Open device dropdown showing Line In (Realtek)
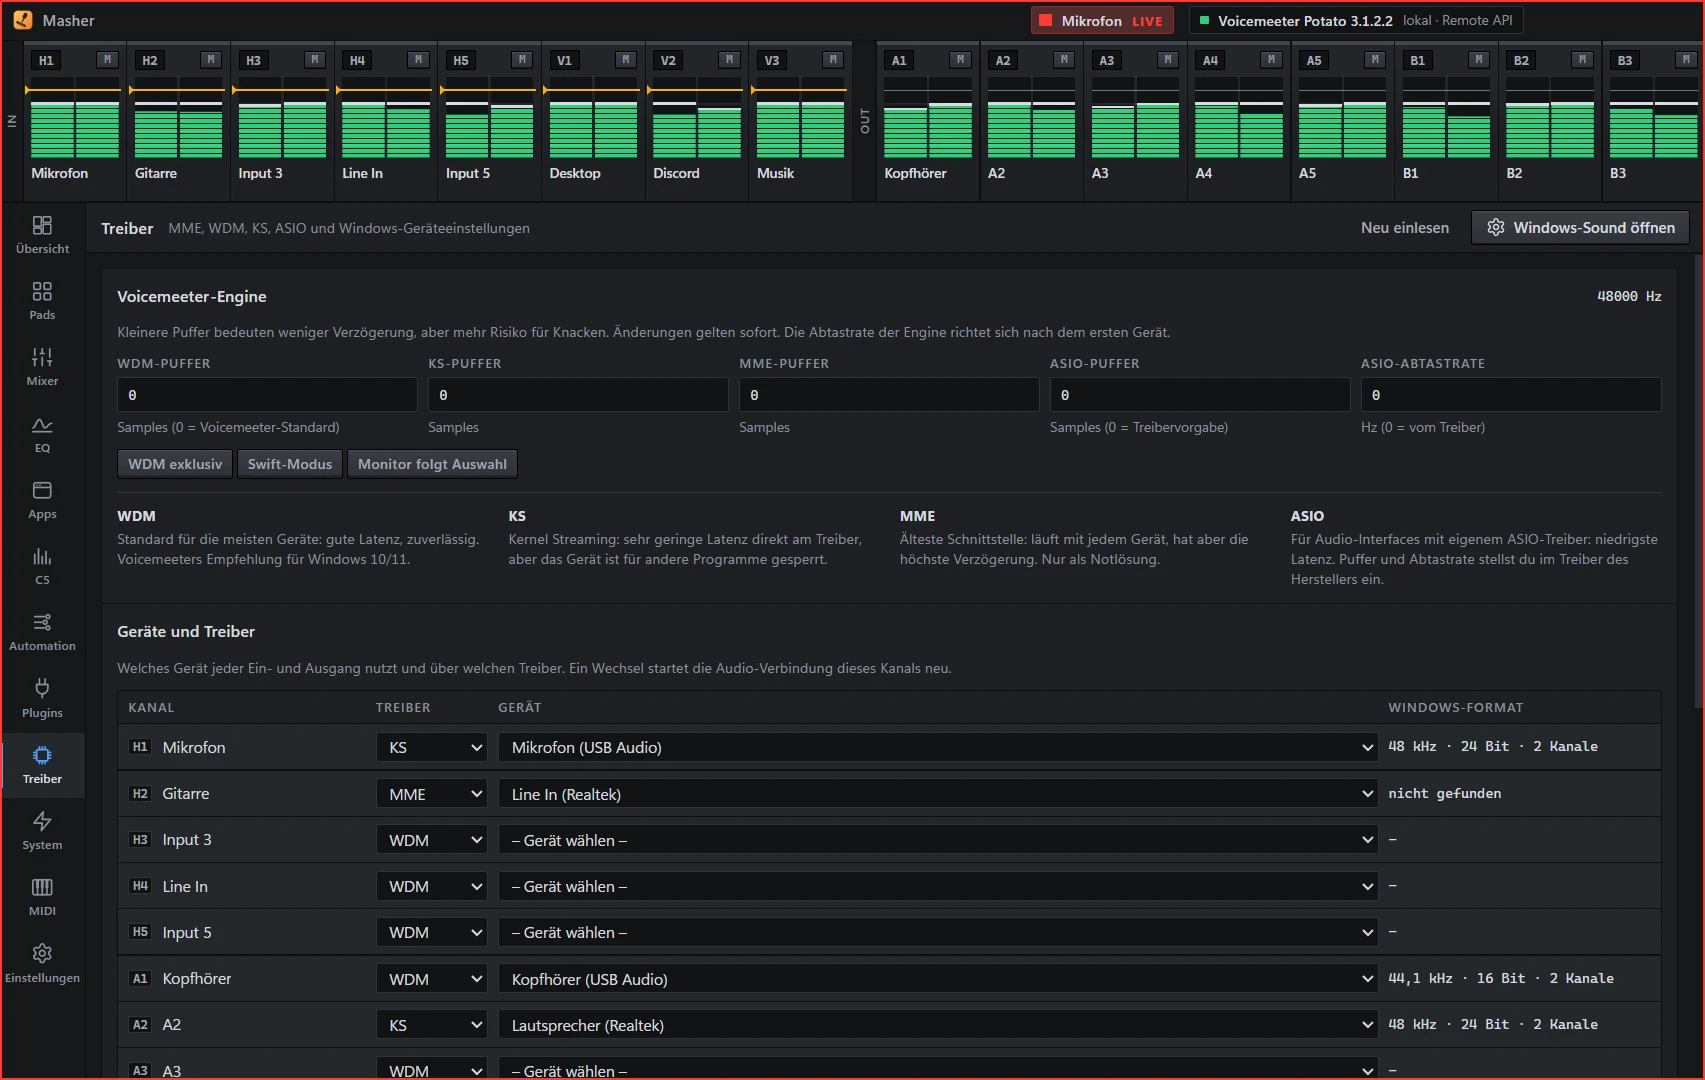 tap(938, 794)
